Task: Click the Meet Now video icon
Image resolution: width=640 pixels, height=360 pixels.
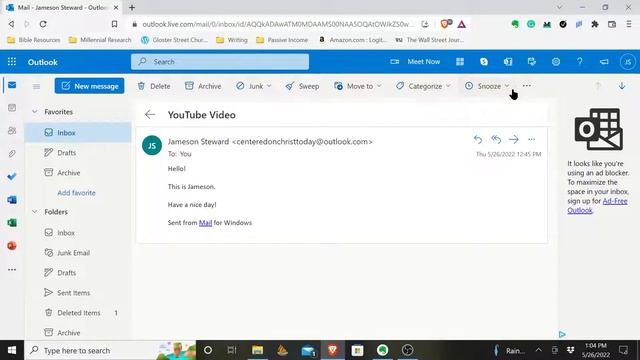Action: pos(394,62)
